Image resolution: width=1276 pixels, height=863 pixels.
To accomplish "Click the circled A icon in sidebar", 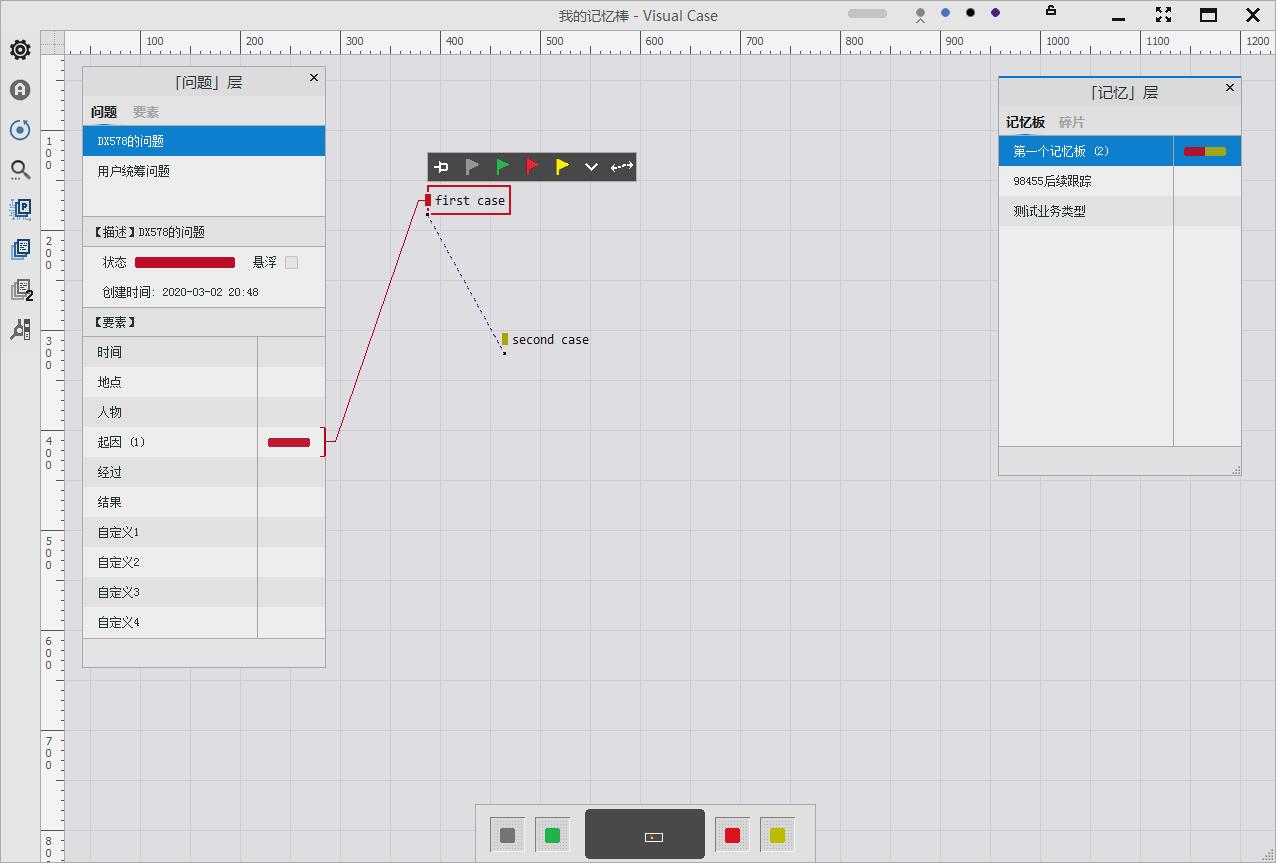I will 20,89.
